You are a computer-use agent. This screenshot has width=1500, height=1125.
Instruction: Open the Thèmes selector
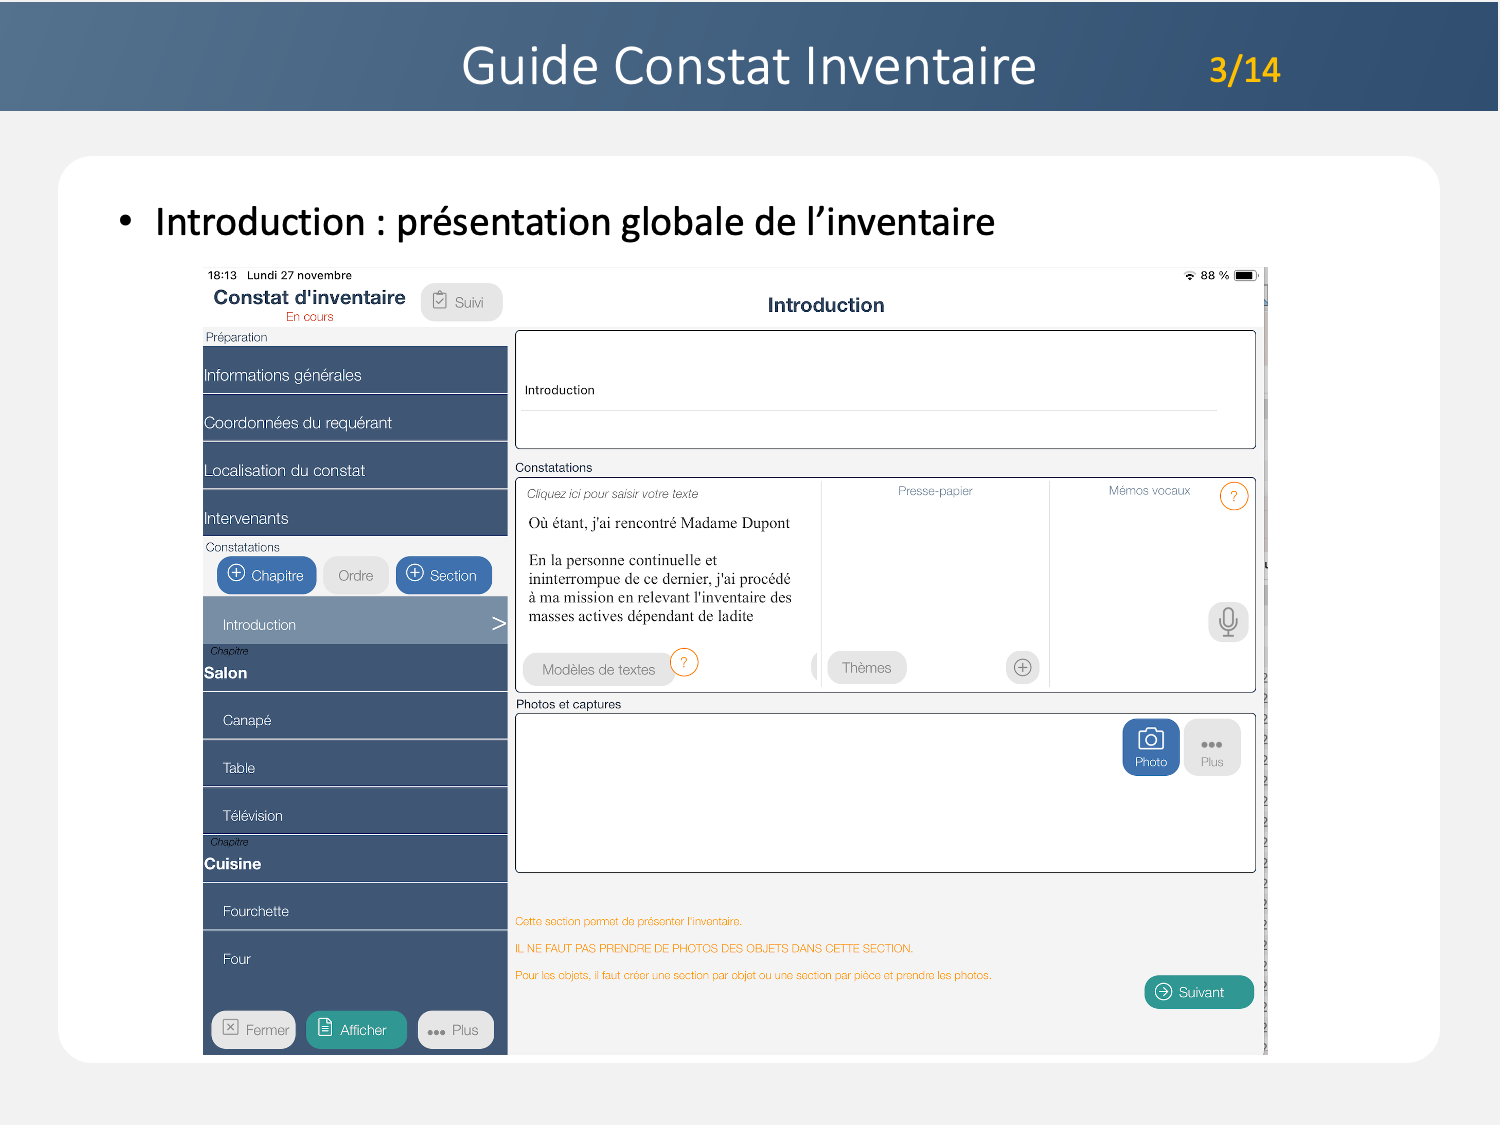coord(866,668)
